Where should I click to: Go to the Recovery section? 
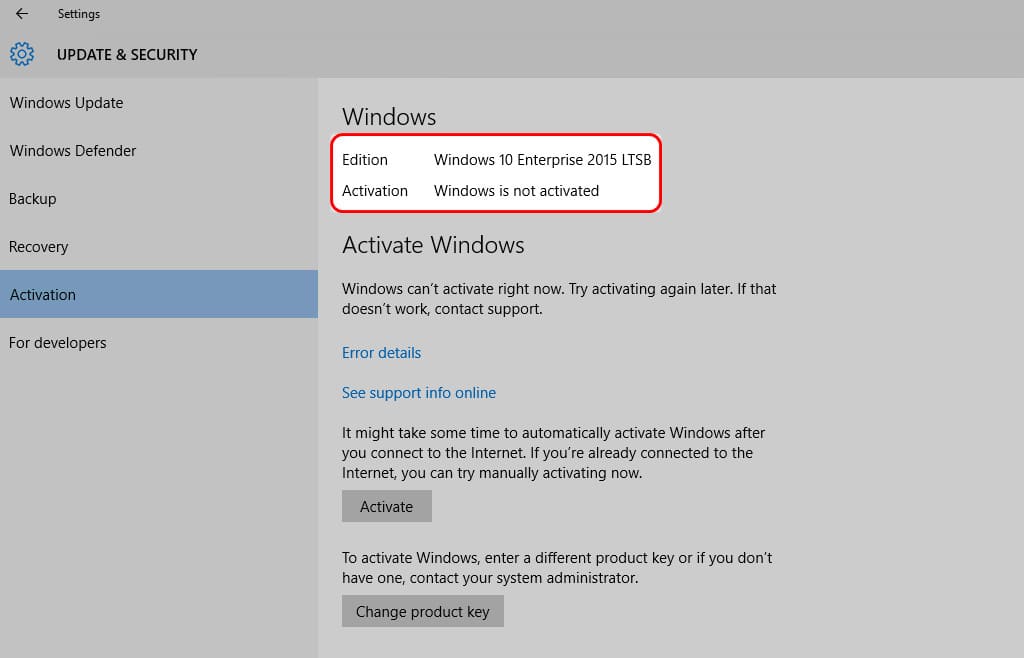click(x=159, y=247)
